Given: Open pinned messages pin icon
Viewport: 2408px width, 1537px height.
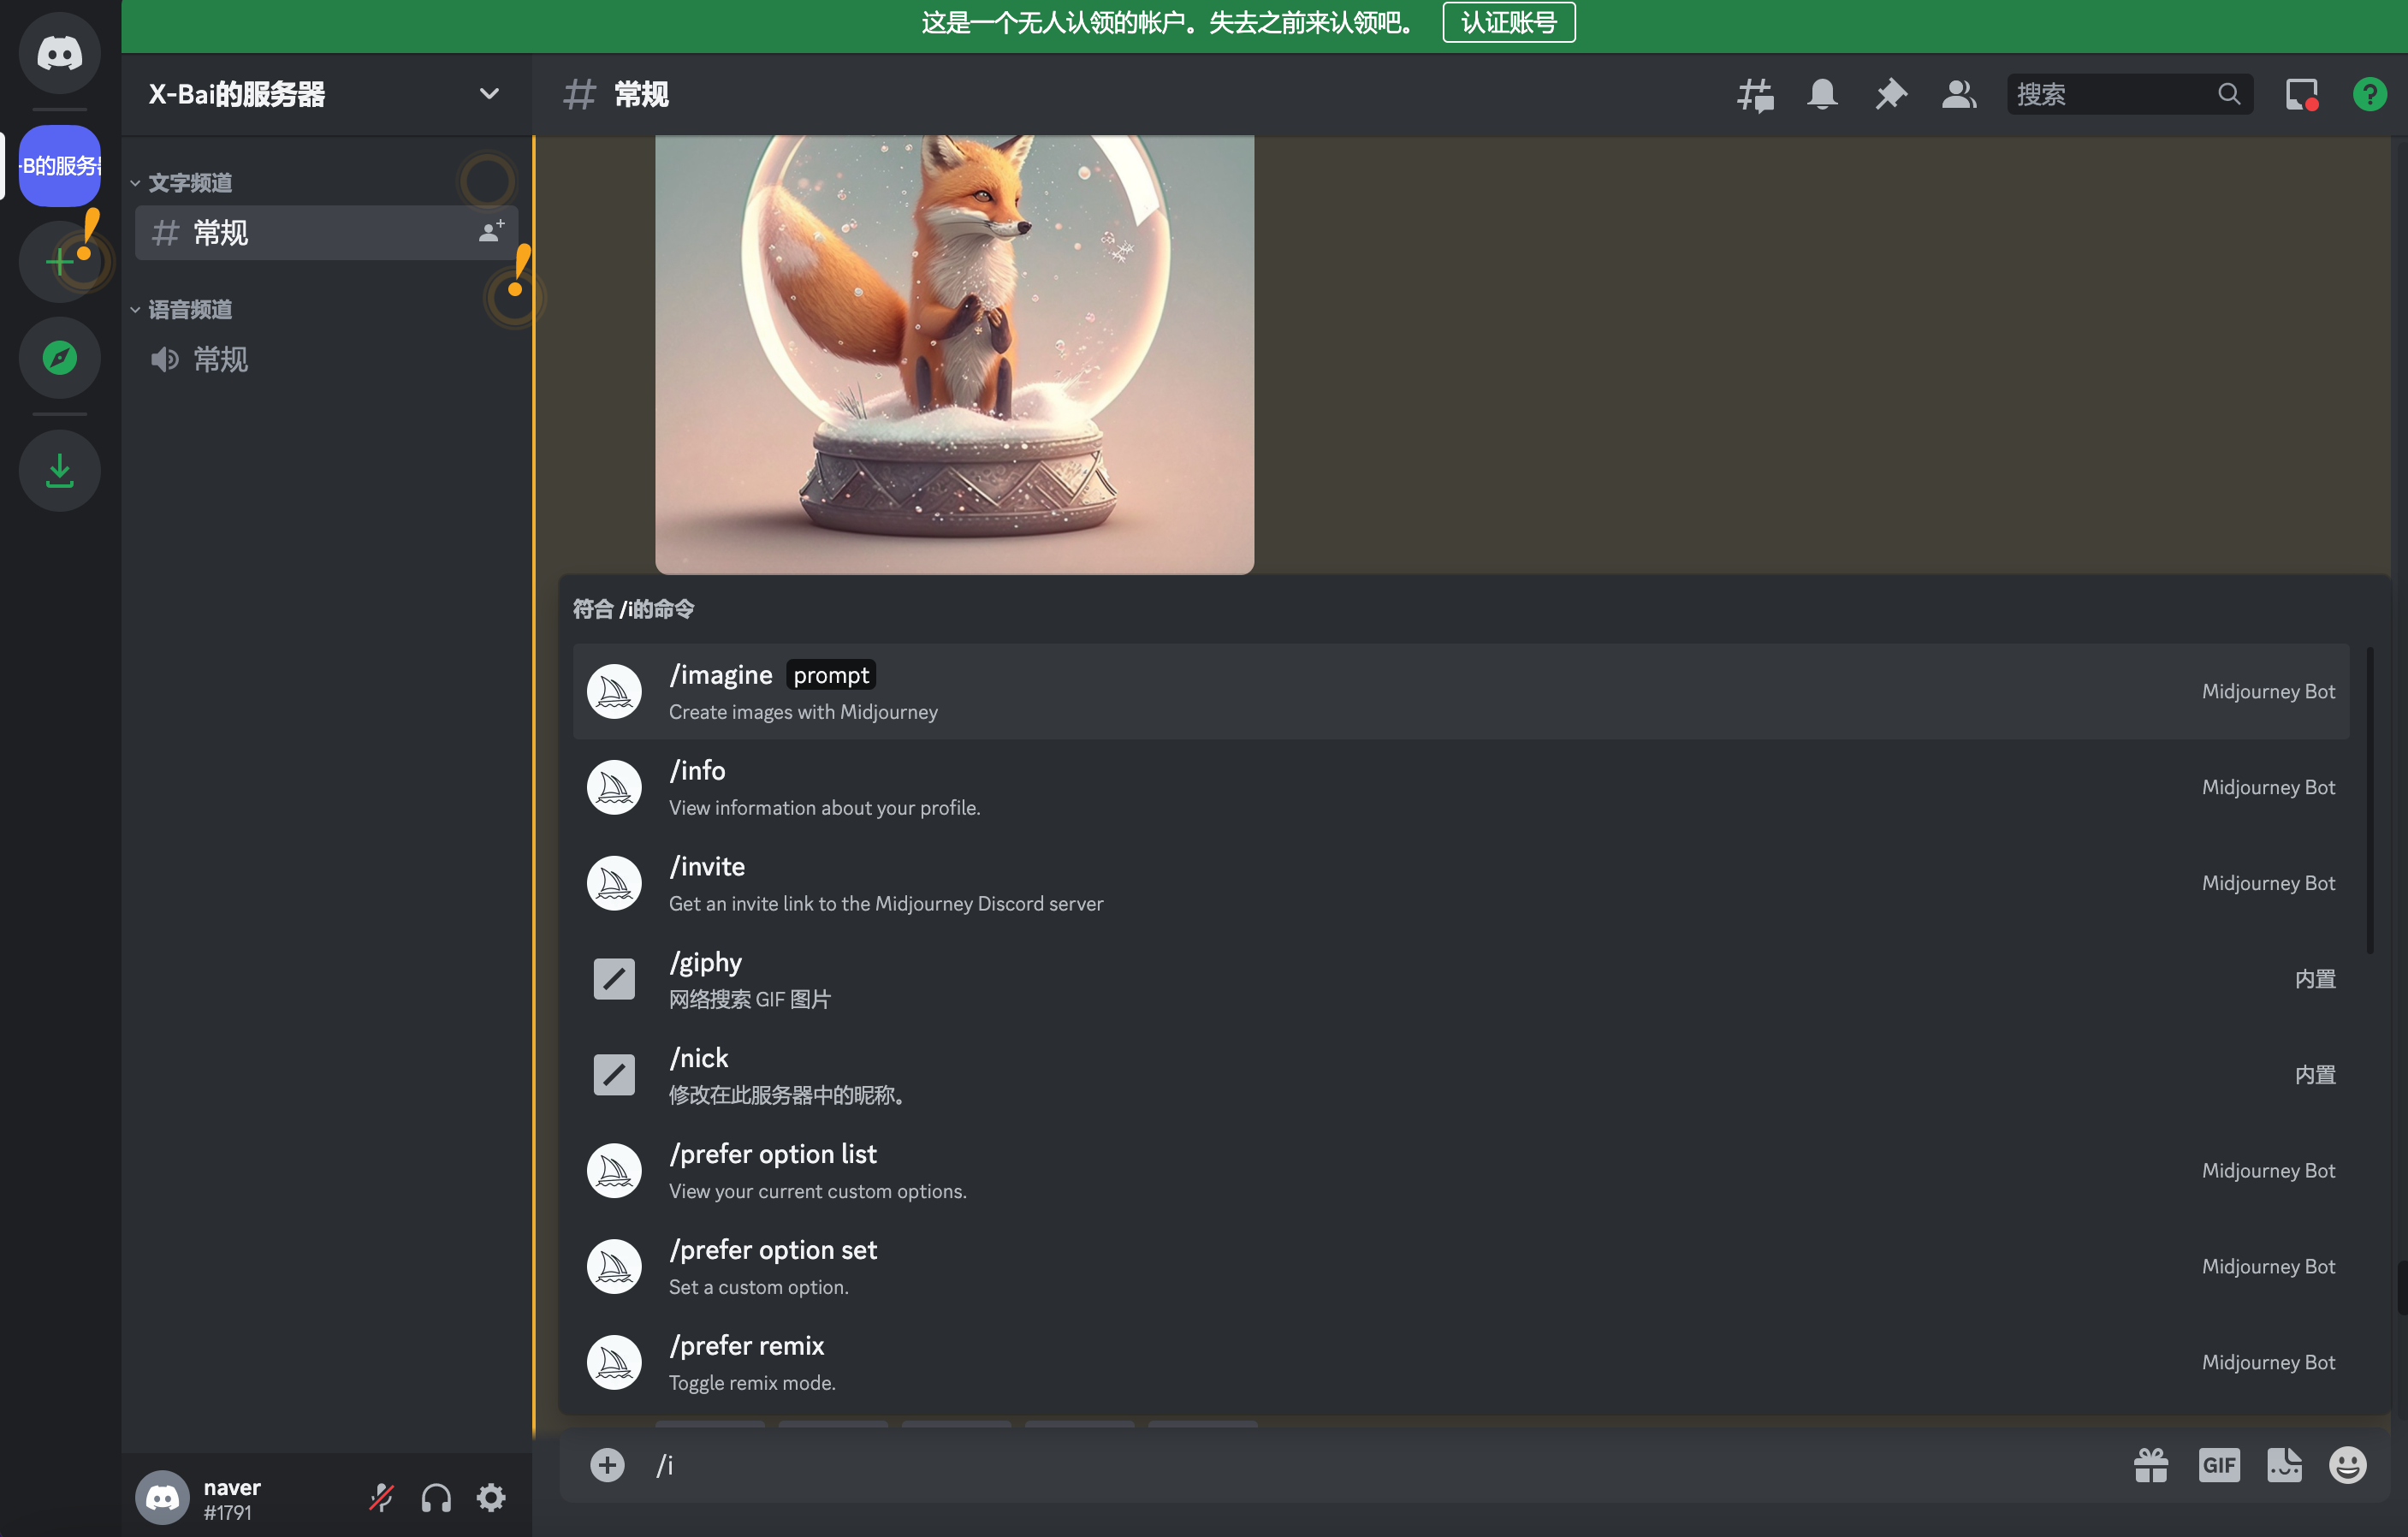Looking at the screenshot, I should (1890, 95).
